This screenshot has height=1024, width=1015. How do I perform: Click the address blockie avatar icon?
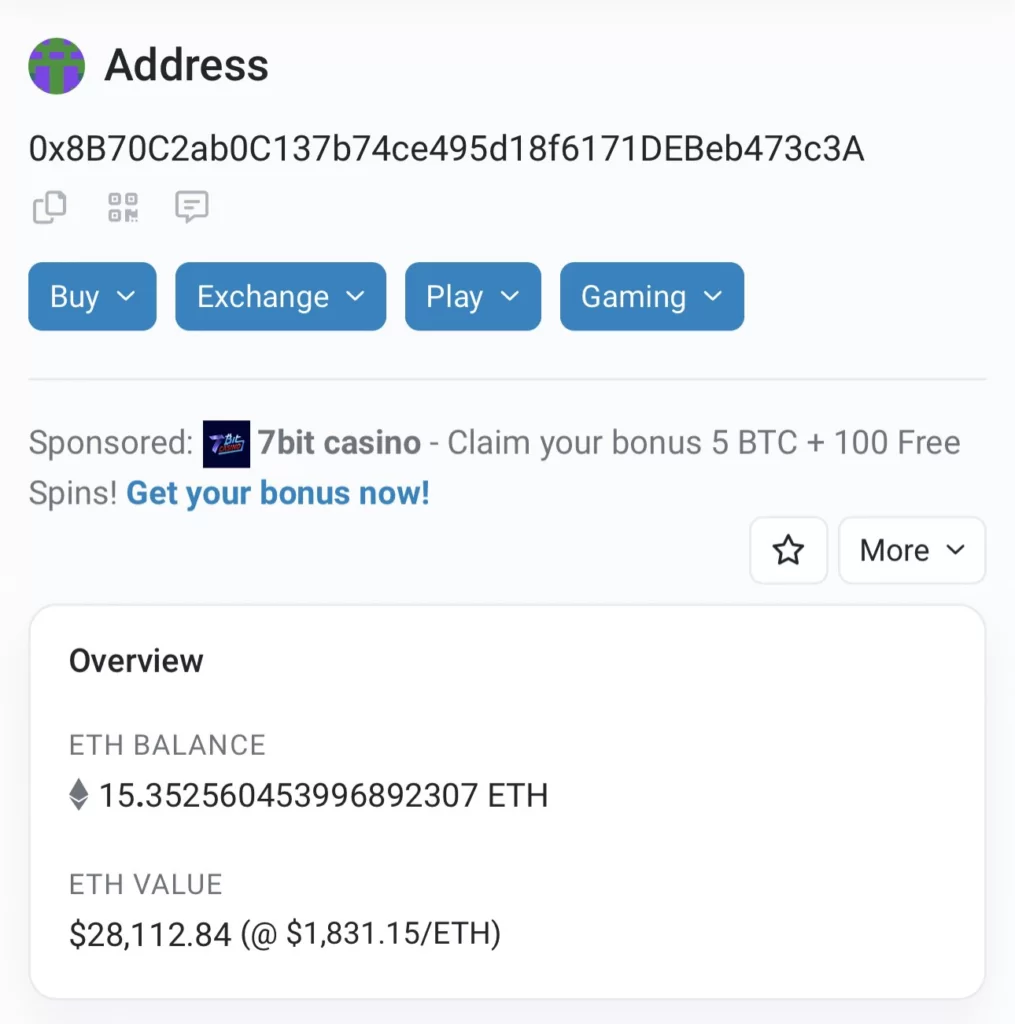click(57, 66)
